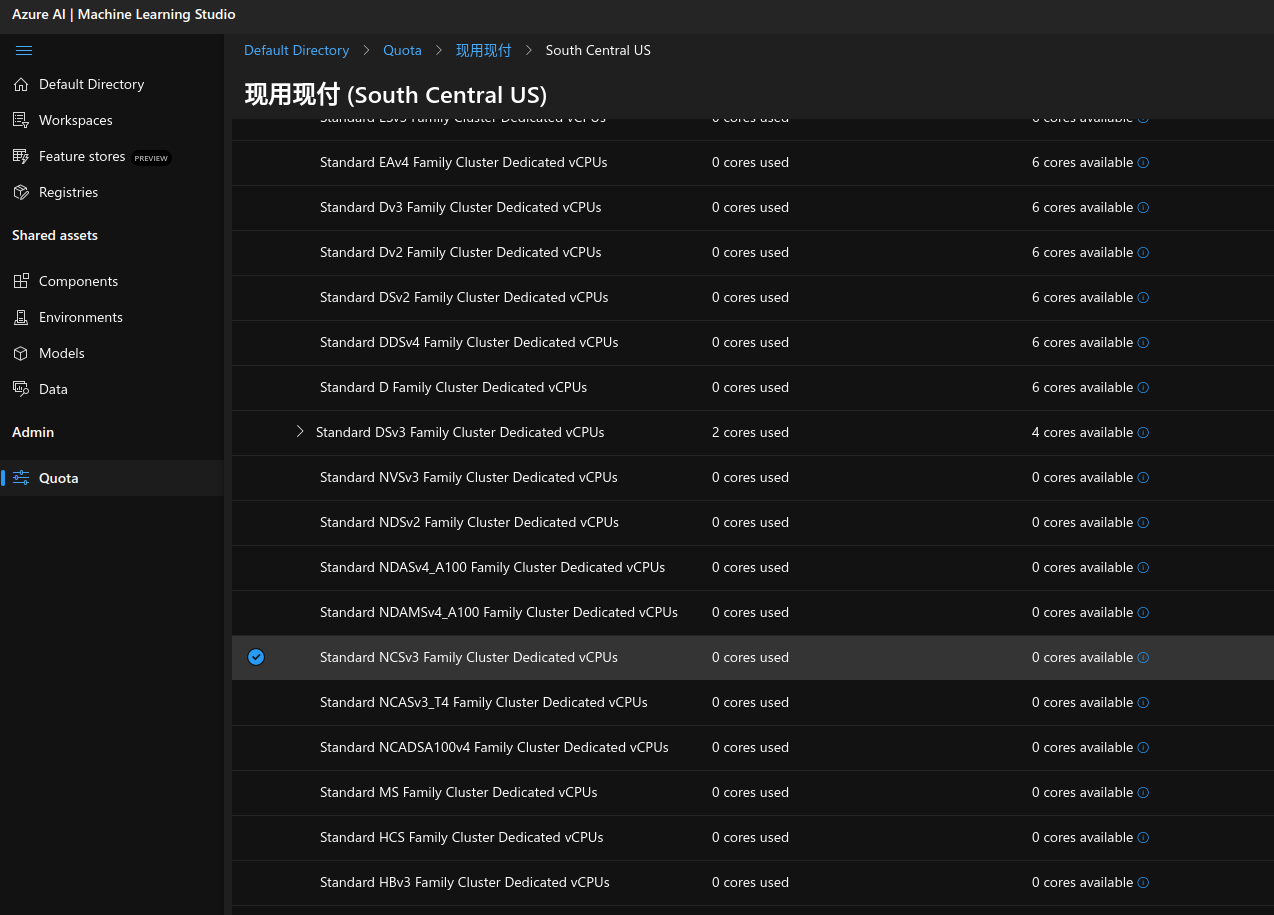Expand the Standard DSv3 Family row
The width and height of the screenshot is (1274, 915).
click(299, 432)
